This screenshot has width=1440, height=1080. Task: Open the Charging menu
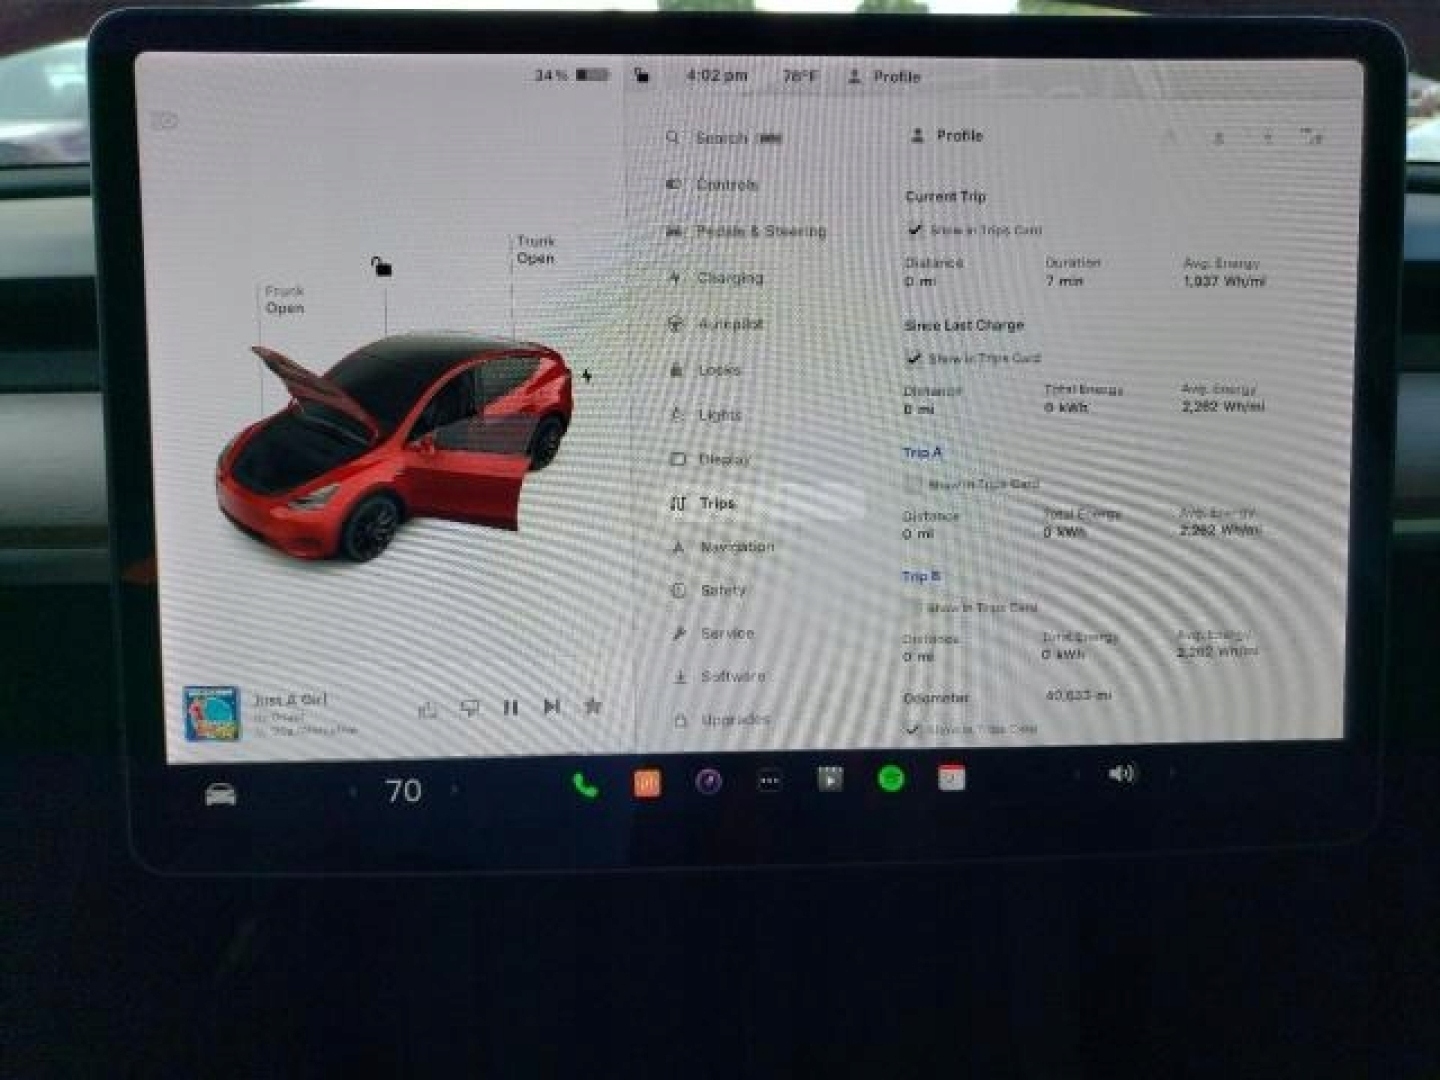(x=715, y=277)
